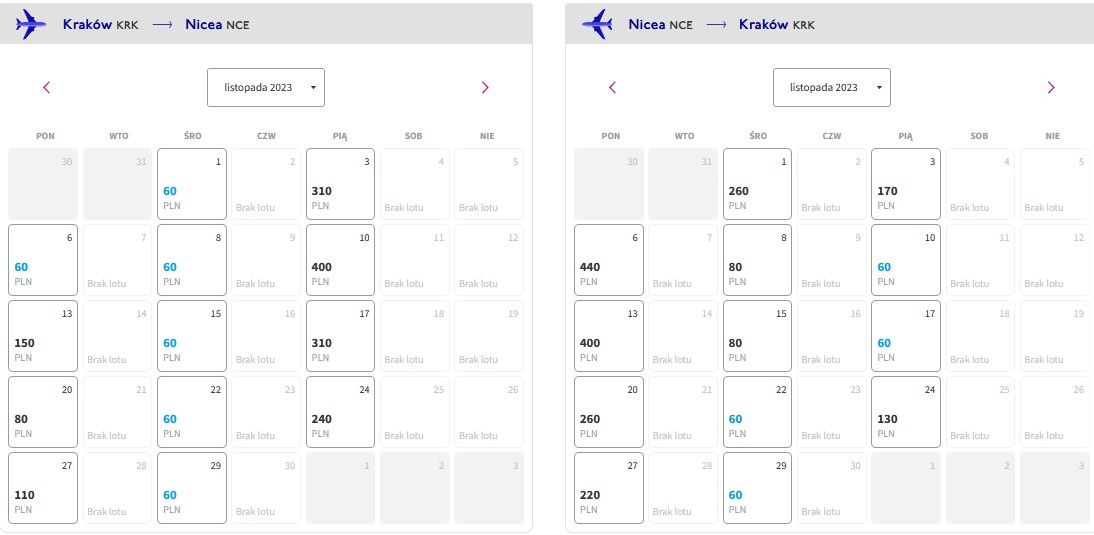Click the Nicea NCE destination link in left header

pyautogui.click(x=217, y=24)
